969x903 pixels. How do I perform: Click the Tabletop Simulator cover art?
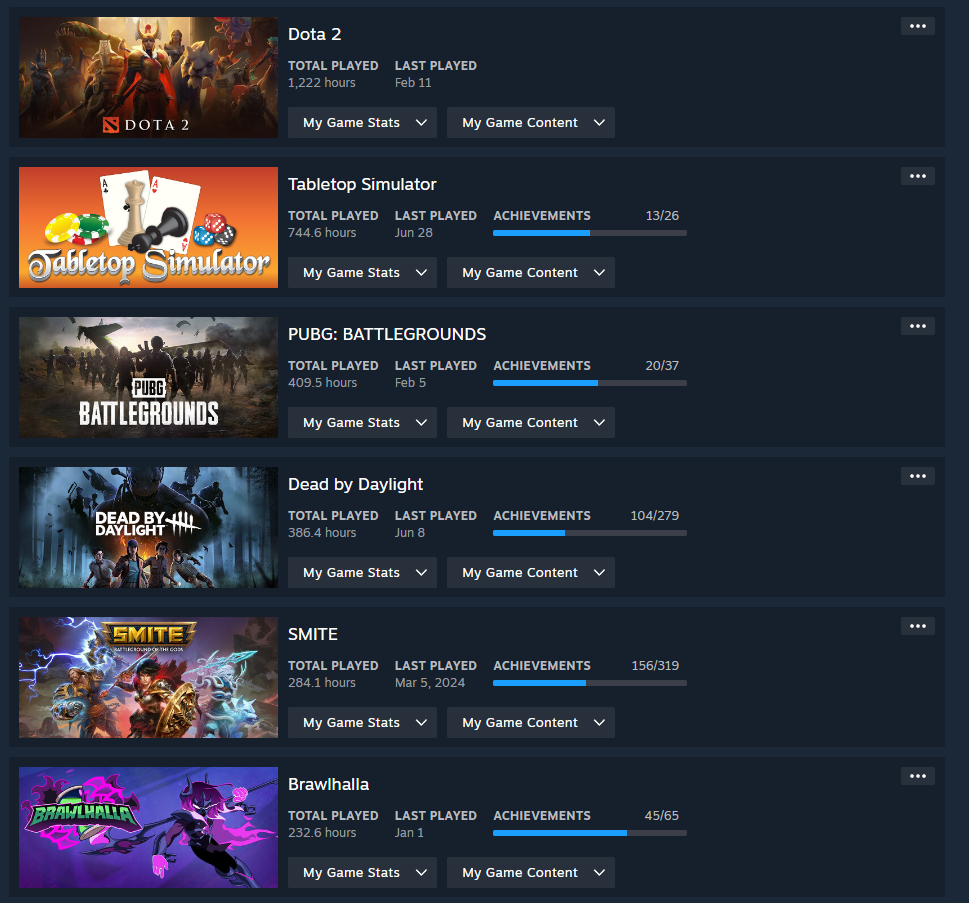coord(148,227)
